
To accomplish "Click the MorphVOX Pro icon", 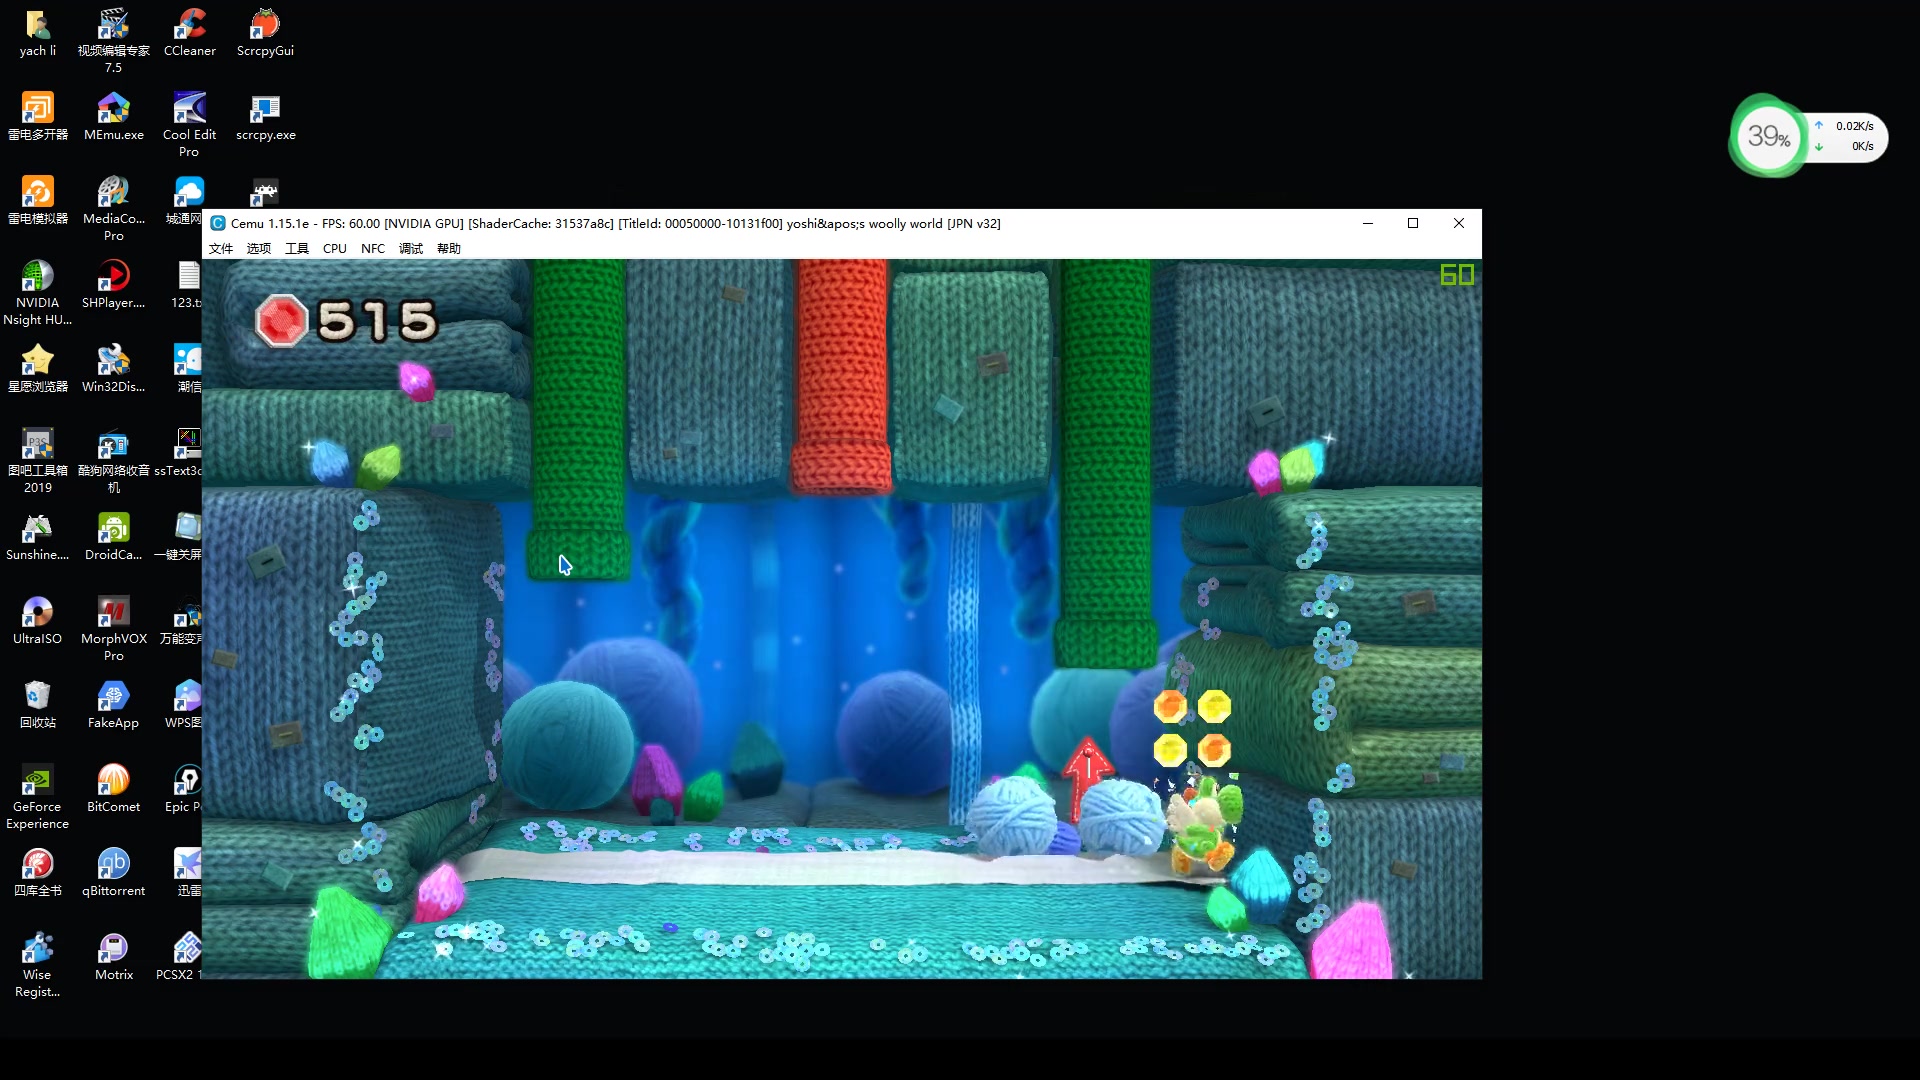I will [x=113, y=612].
